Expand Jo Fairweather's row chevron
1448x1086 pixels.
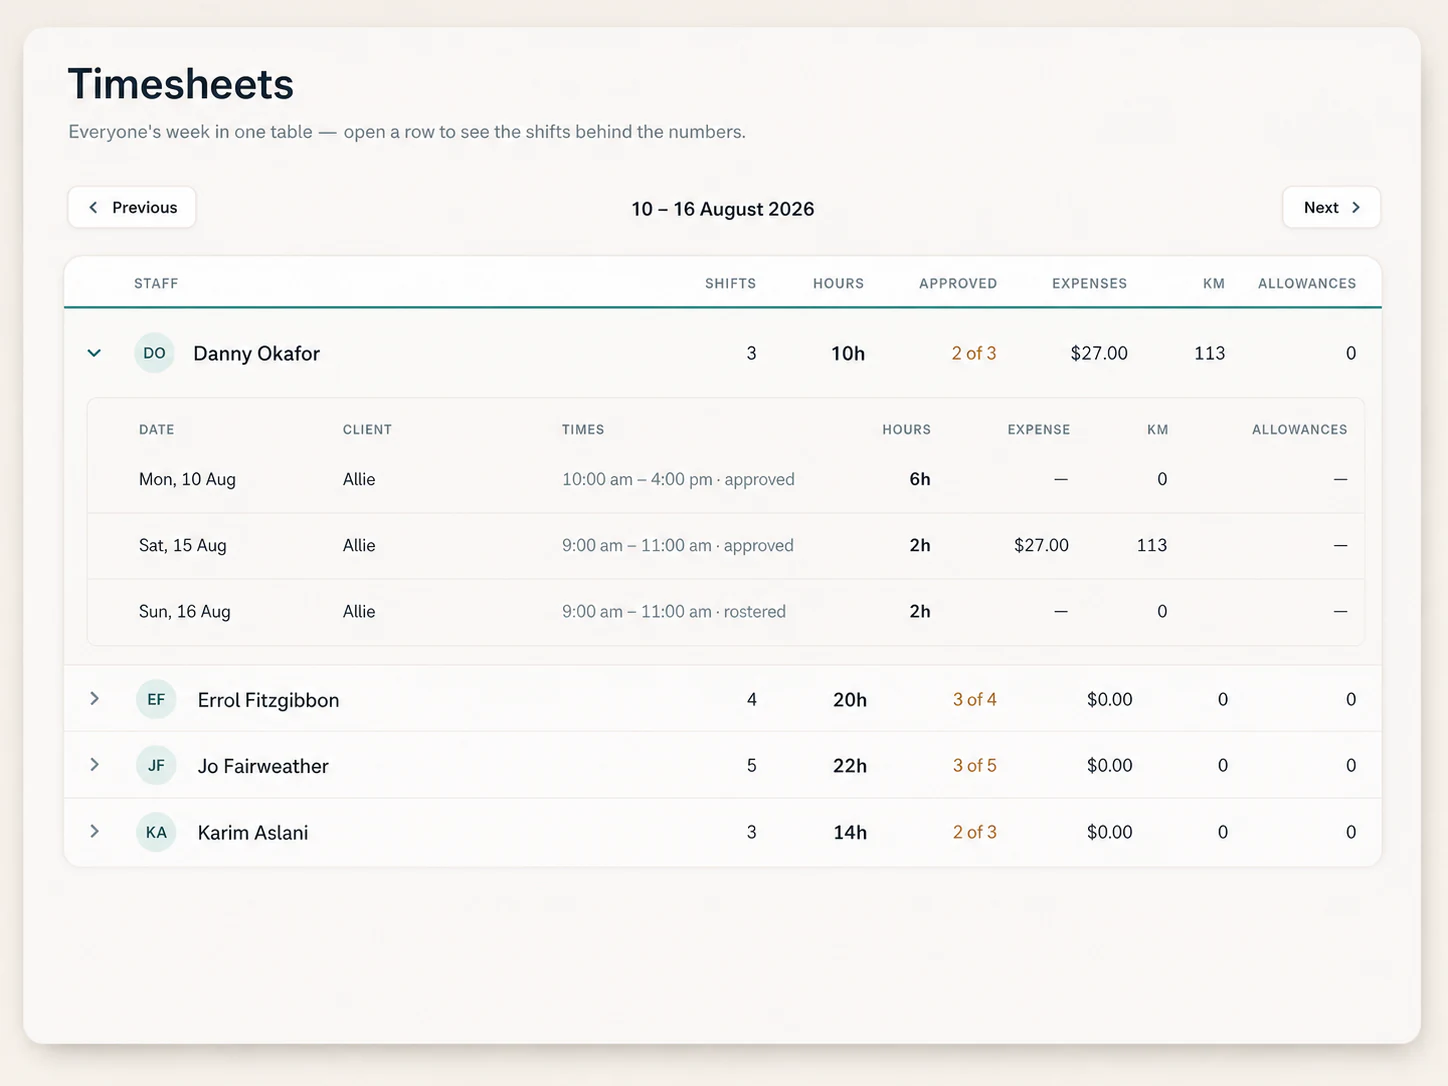pos(94,765)
